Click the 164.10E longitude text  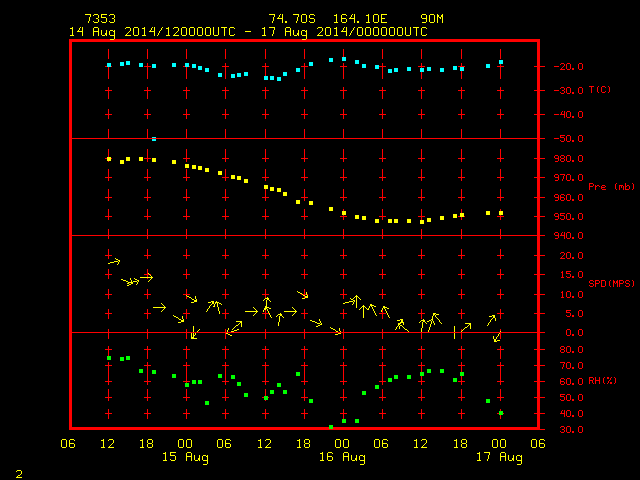pyautogui.click(x=360, y=19)
